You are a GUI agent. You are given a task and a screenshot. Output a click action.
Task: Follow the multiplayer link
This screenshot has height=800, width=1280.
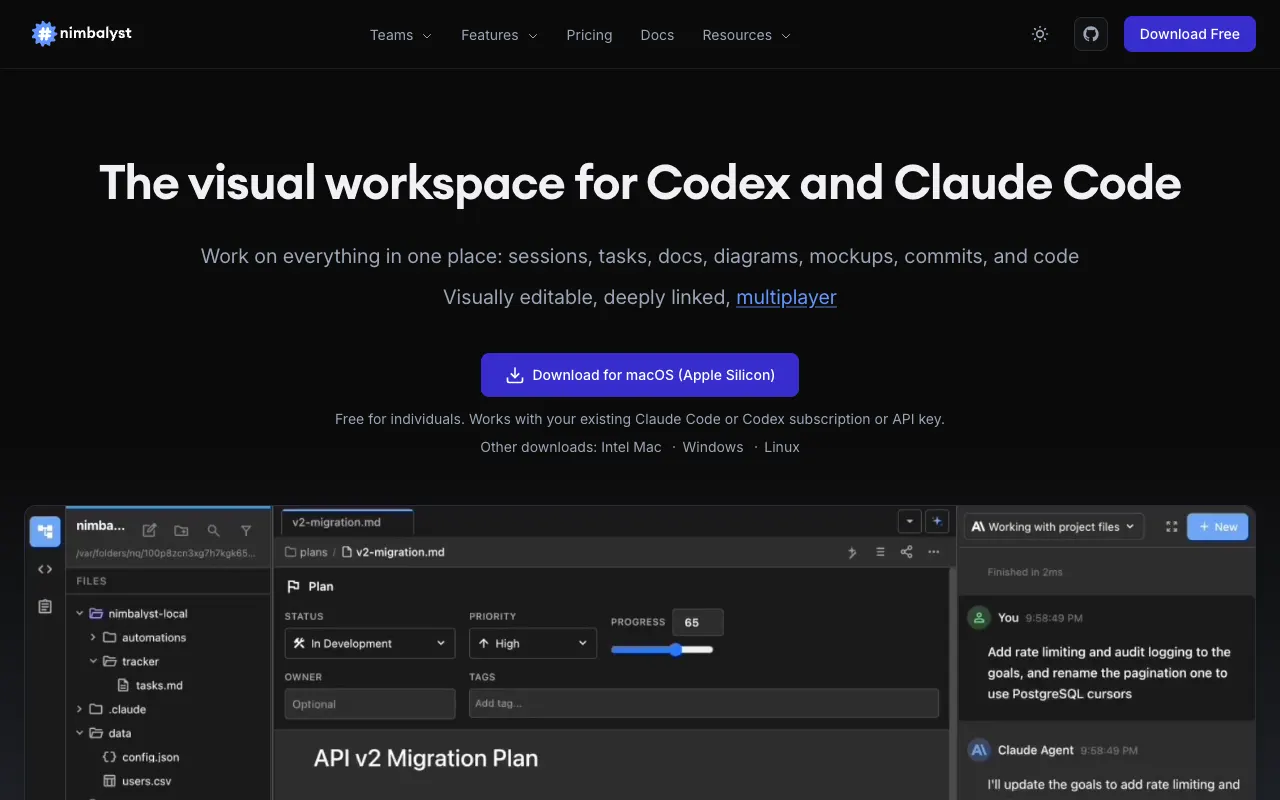[786, 297]
